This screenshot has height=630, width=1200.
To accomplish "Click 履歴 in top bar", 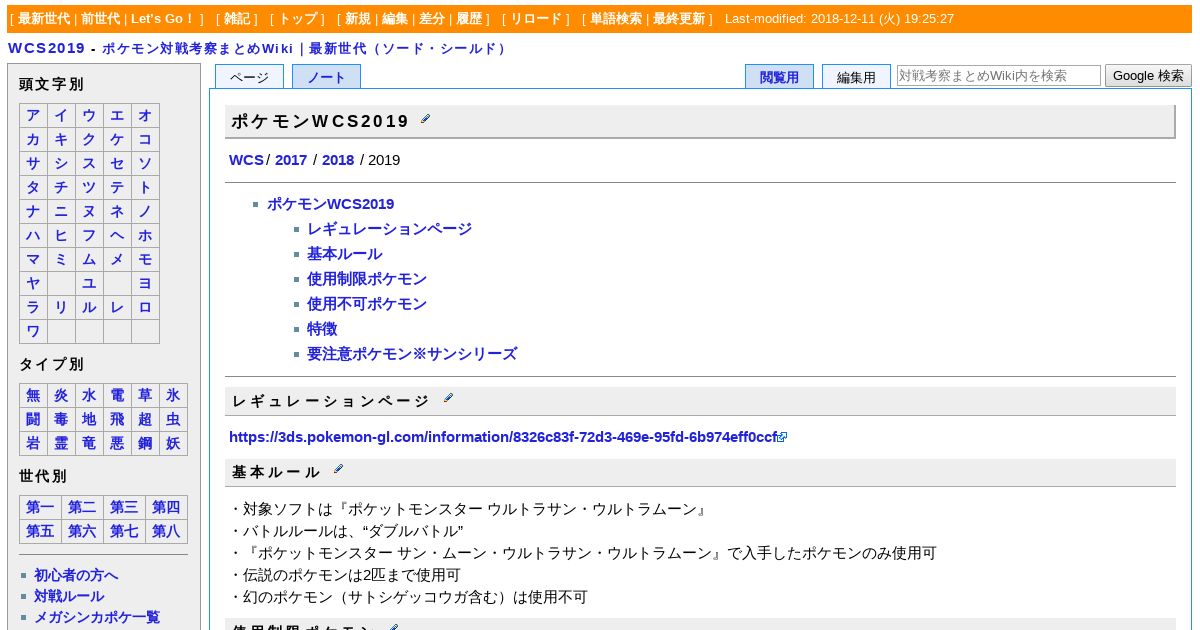I will 469,19.
